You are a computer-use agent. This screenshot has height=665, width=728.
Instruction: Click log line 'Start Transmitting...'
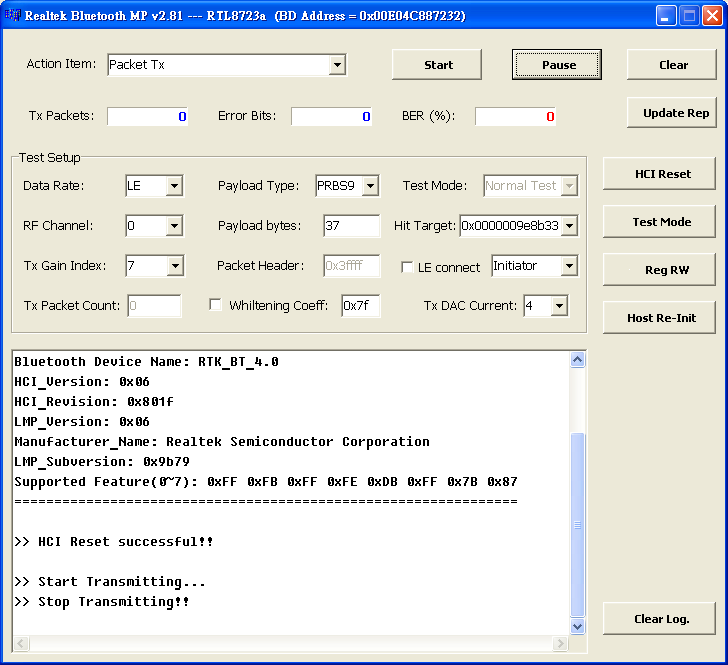tap(110, 581)
